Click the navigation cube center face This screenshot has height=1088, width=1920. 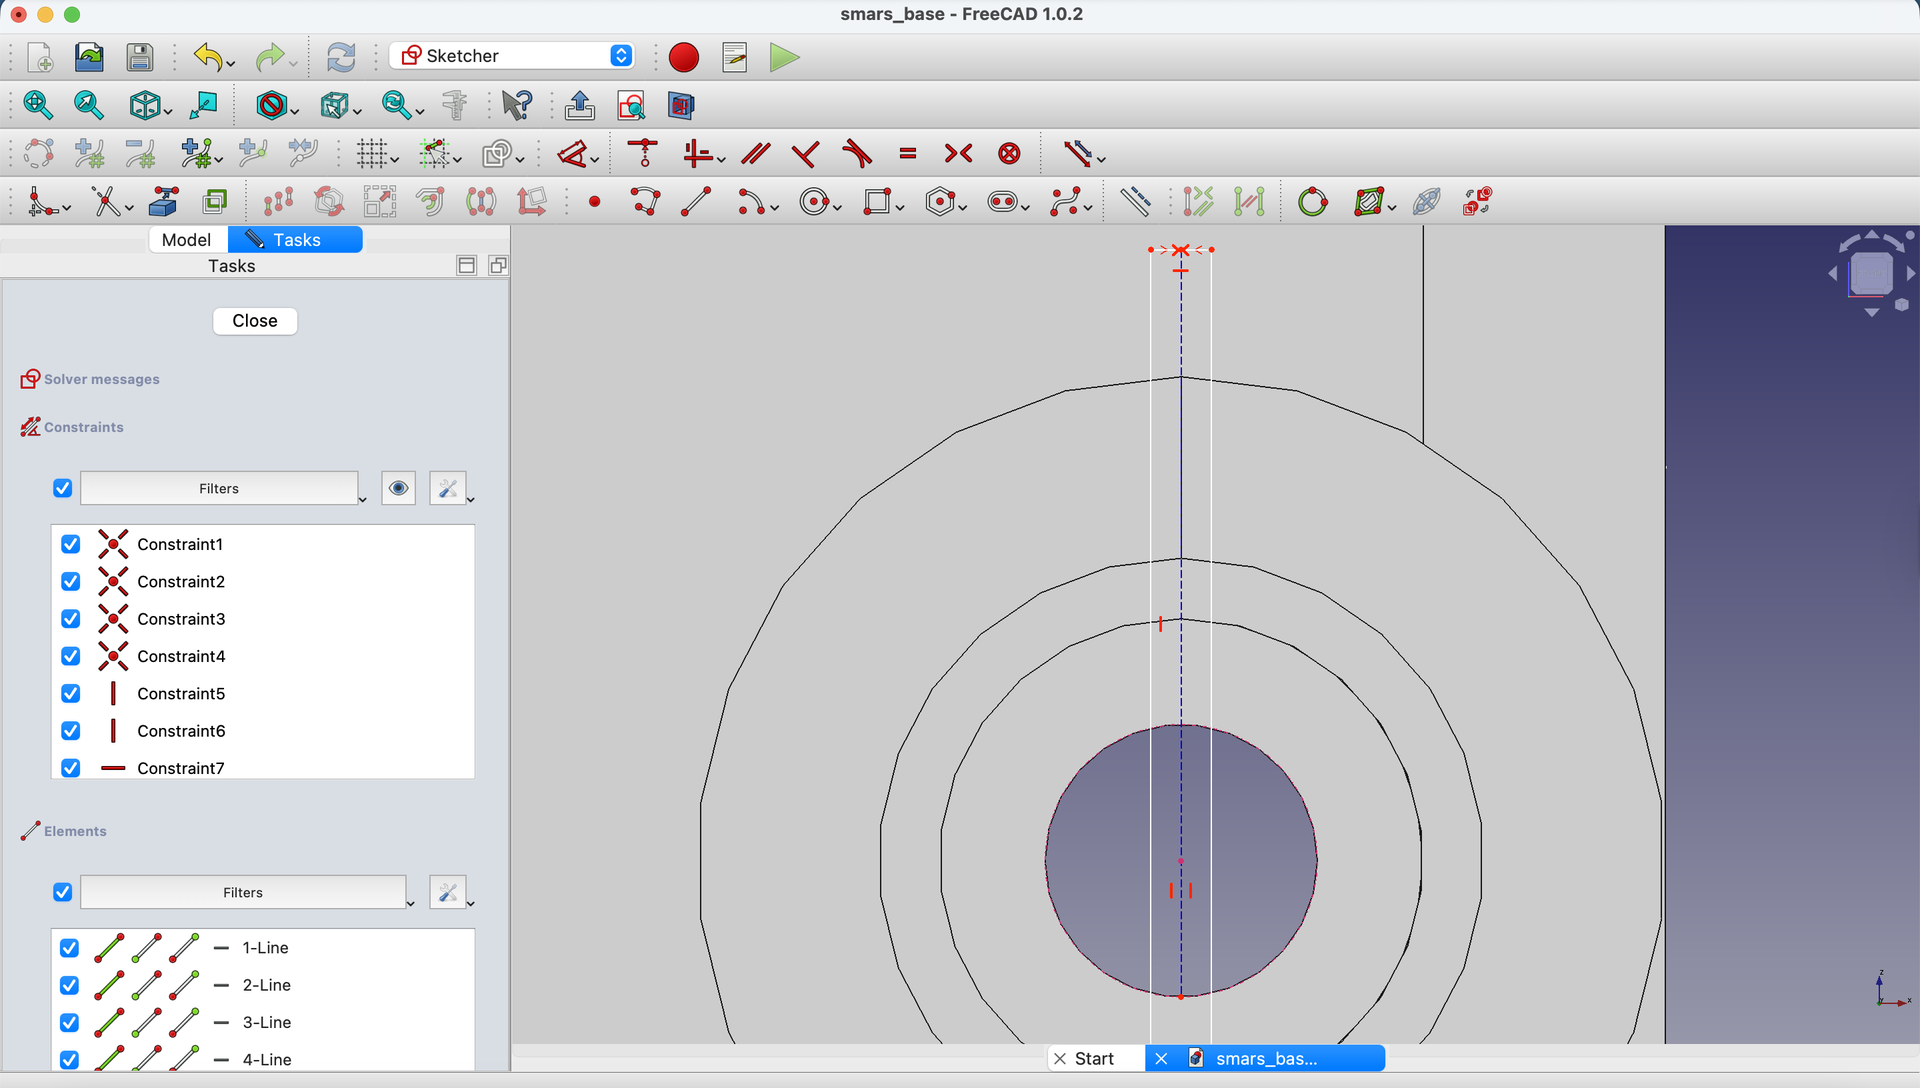(1871, 273)
